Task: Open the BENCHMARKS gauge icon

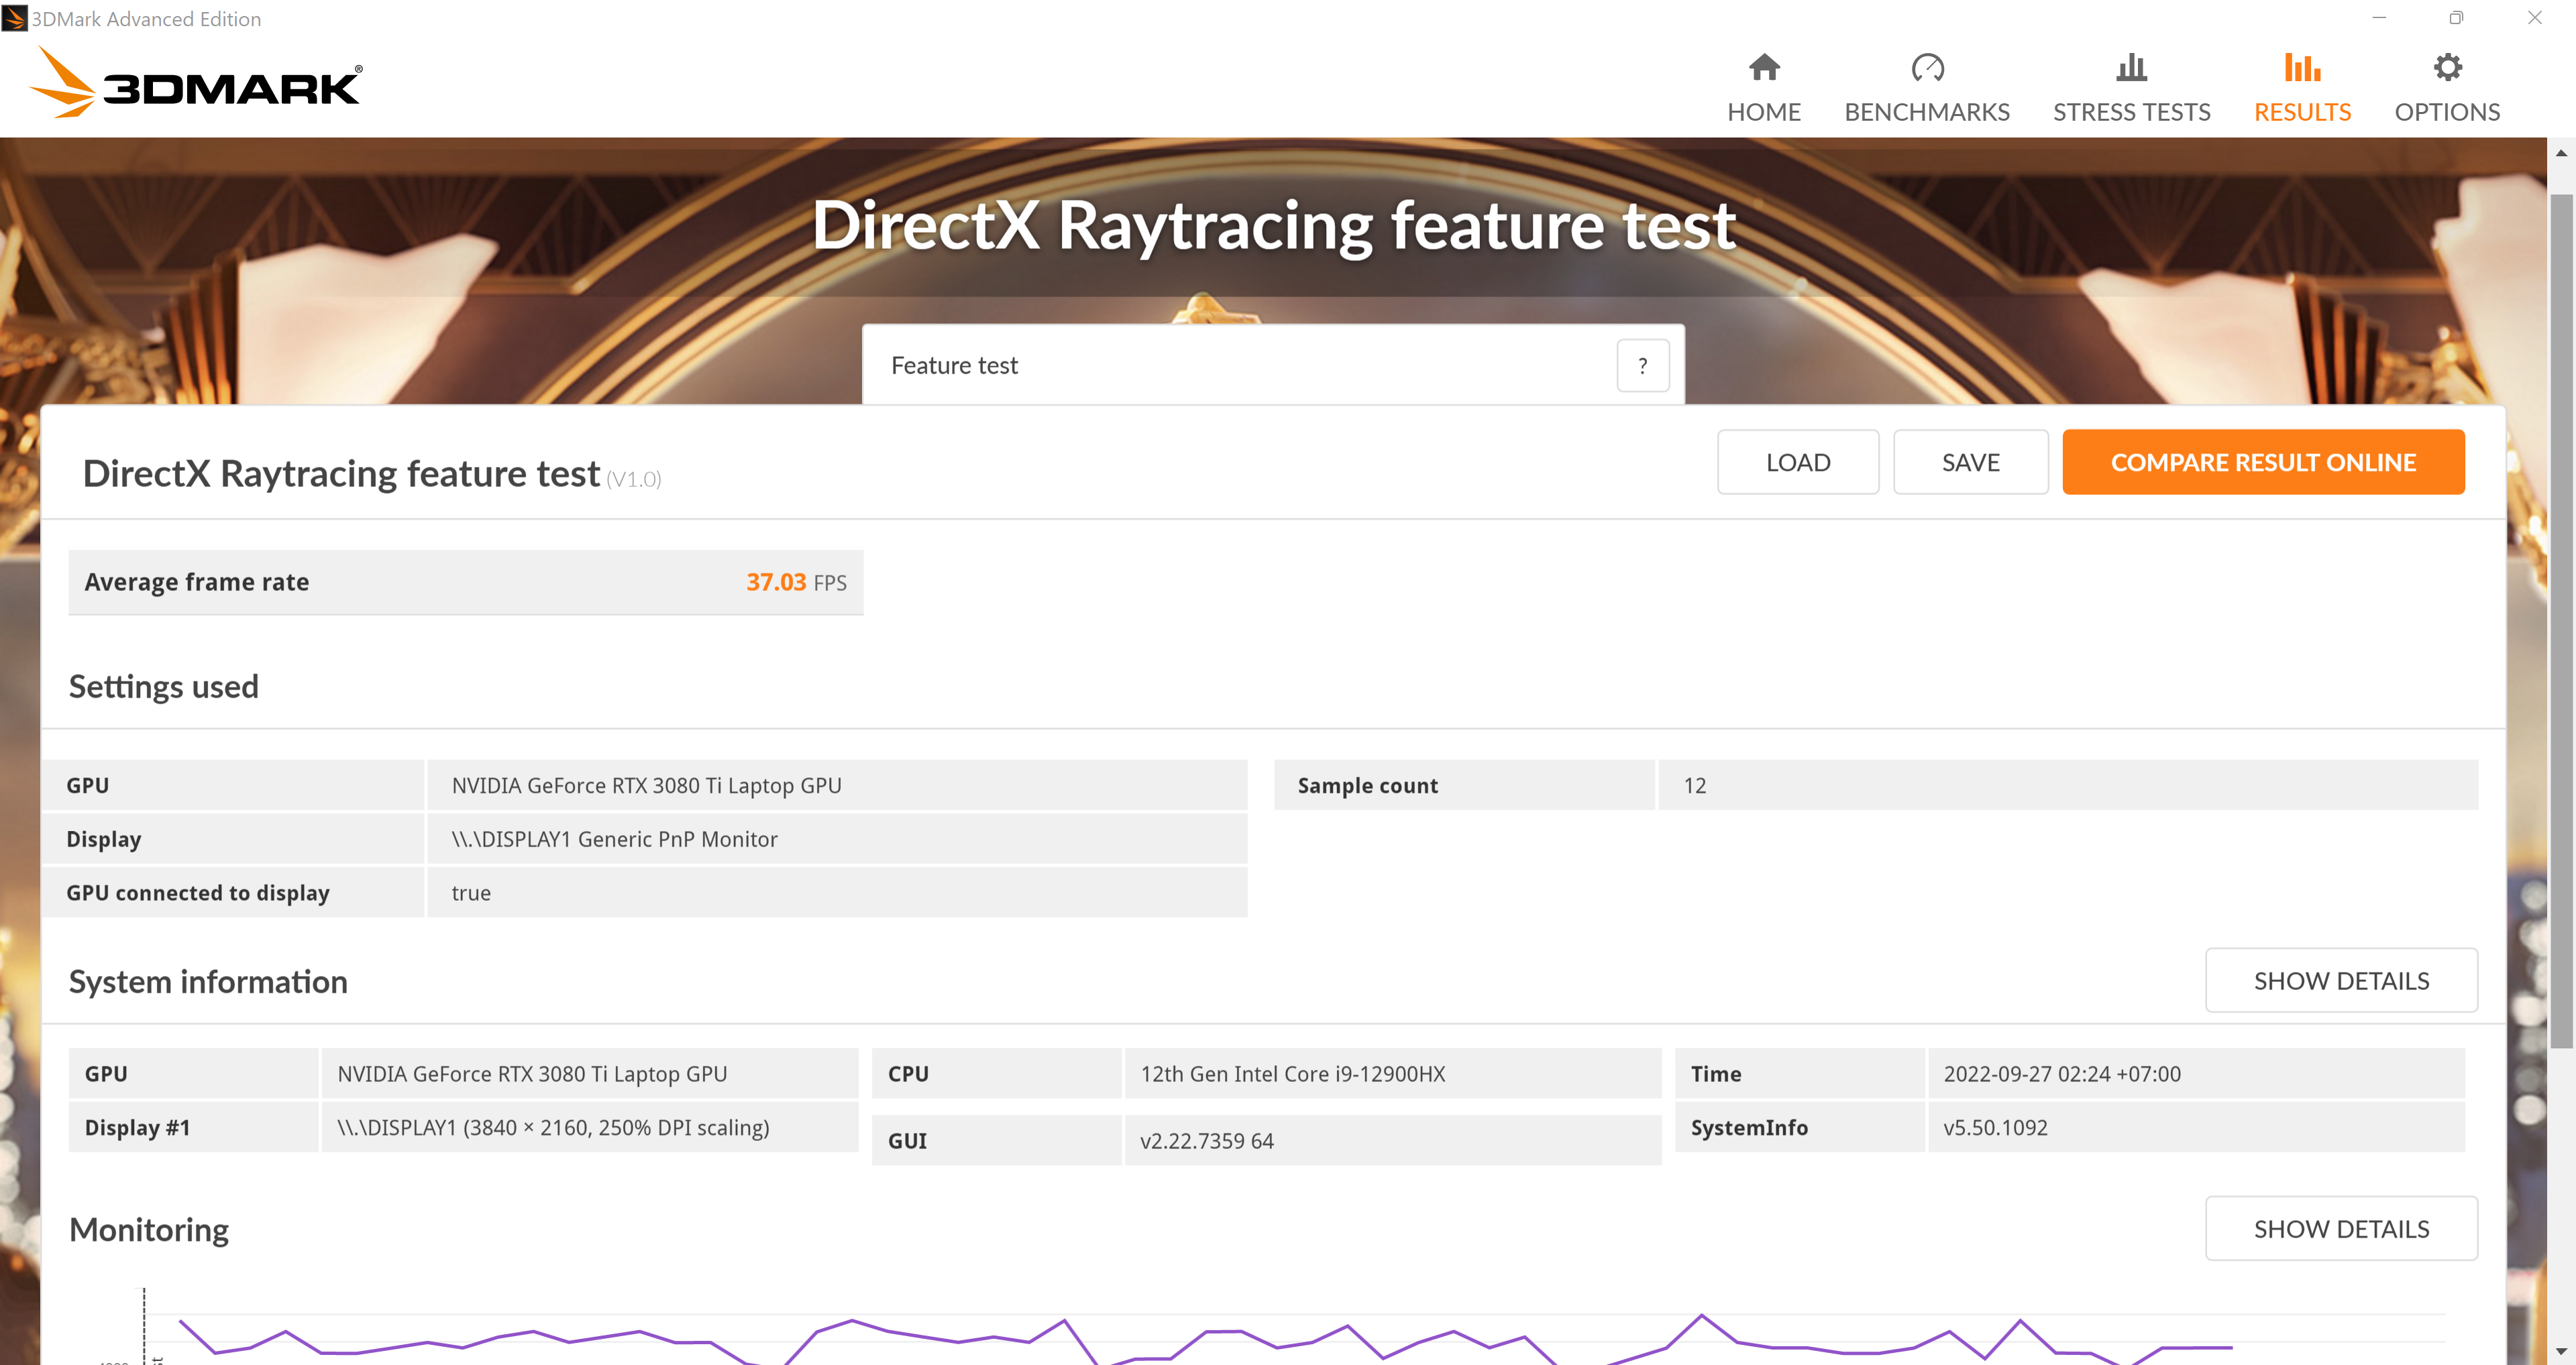Action: tap(1927, 67)
